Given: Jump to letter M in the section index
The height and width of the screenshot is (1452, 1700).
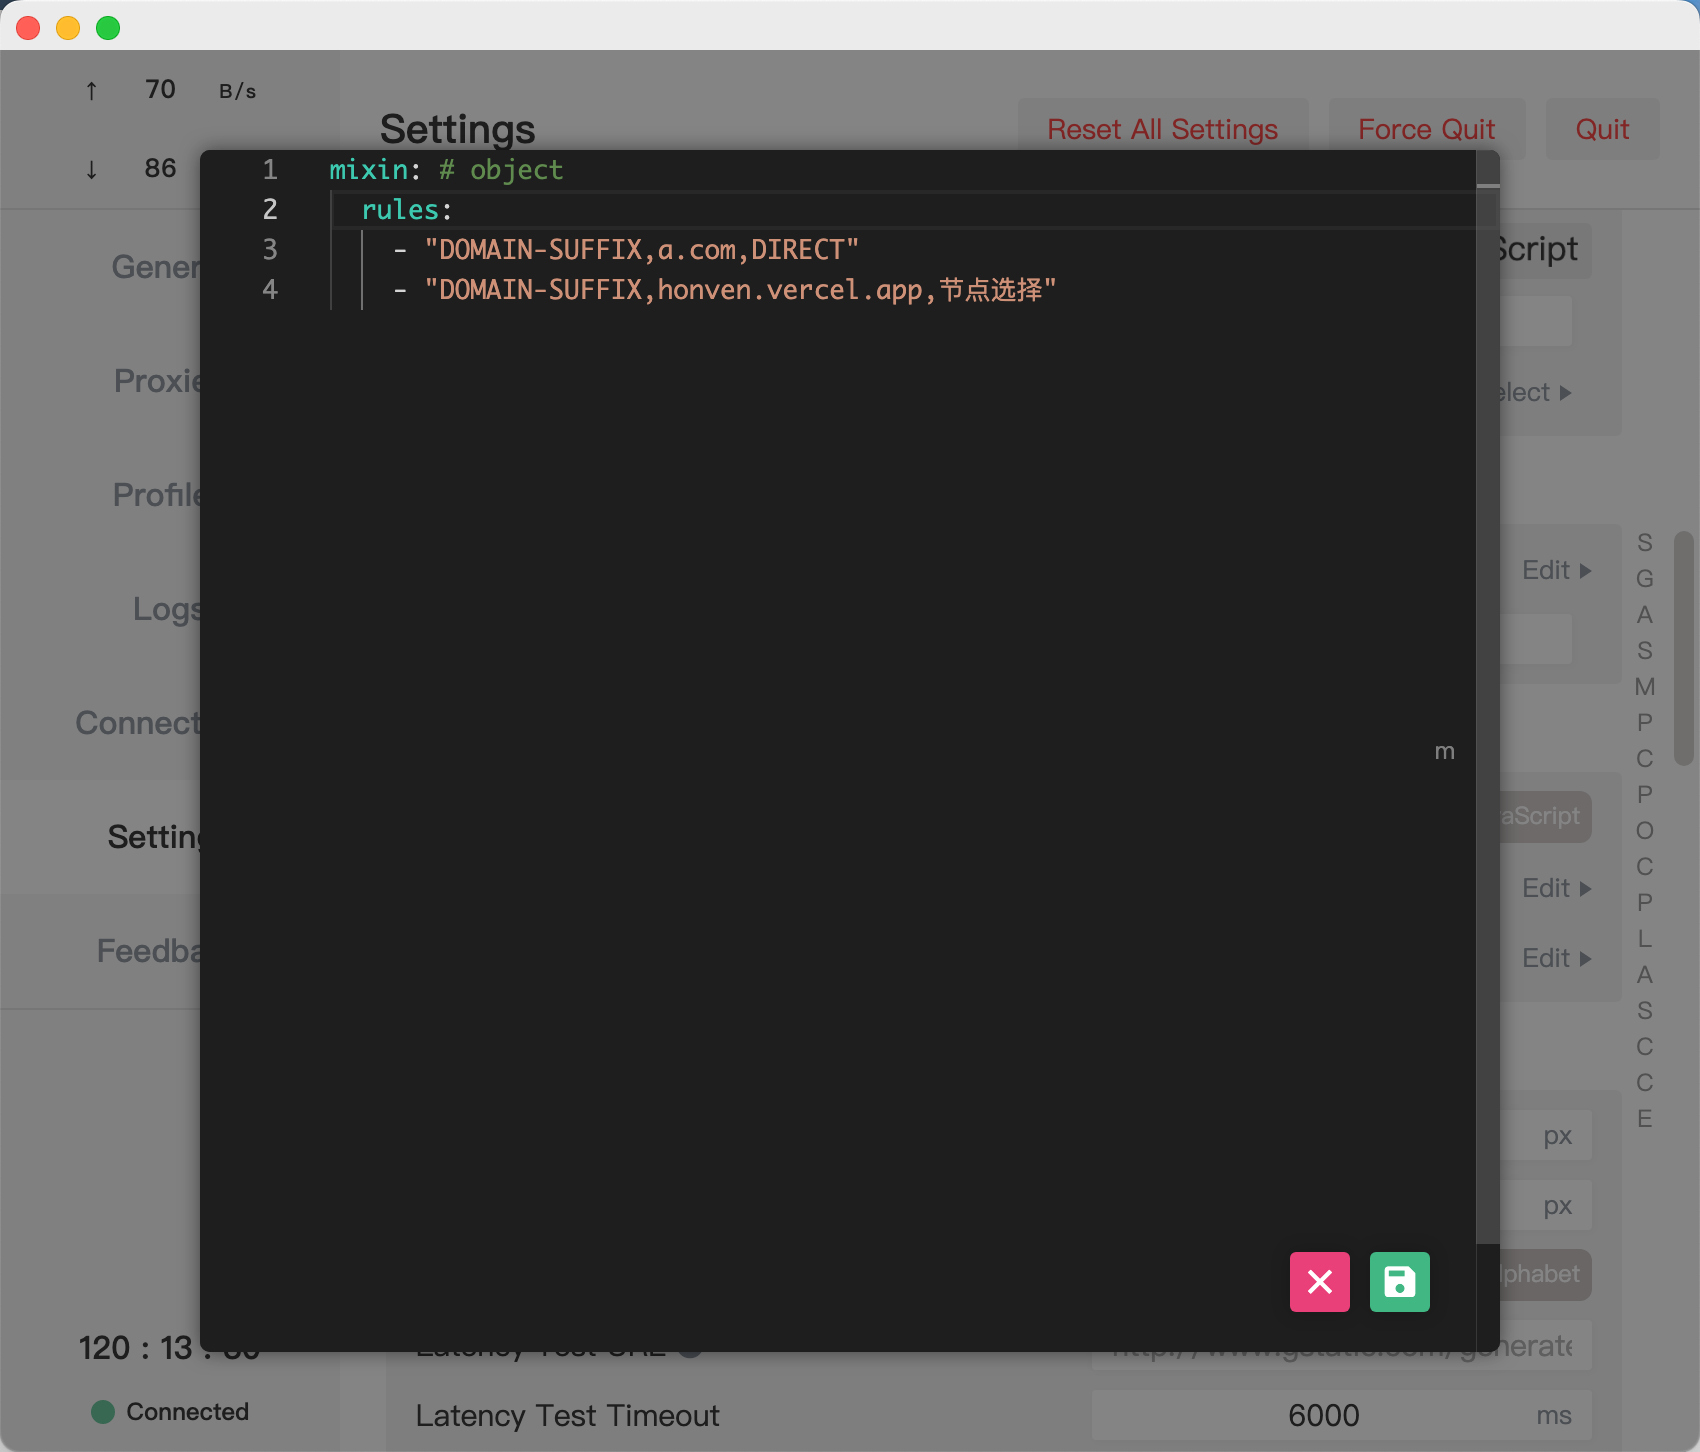Looking at the screenshot, I should coord(1644,687).
